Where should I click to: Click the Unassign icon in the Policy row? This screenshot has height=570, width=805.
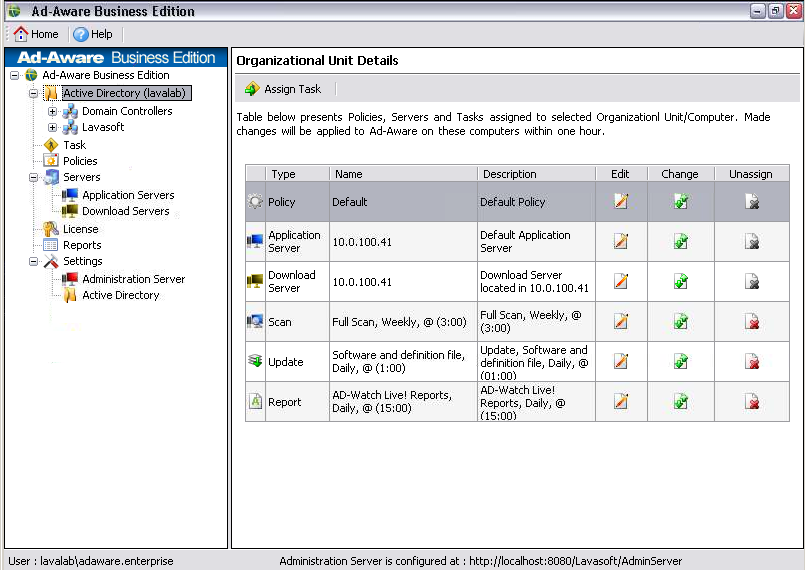pos(752,201)
